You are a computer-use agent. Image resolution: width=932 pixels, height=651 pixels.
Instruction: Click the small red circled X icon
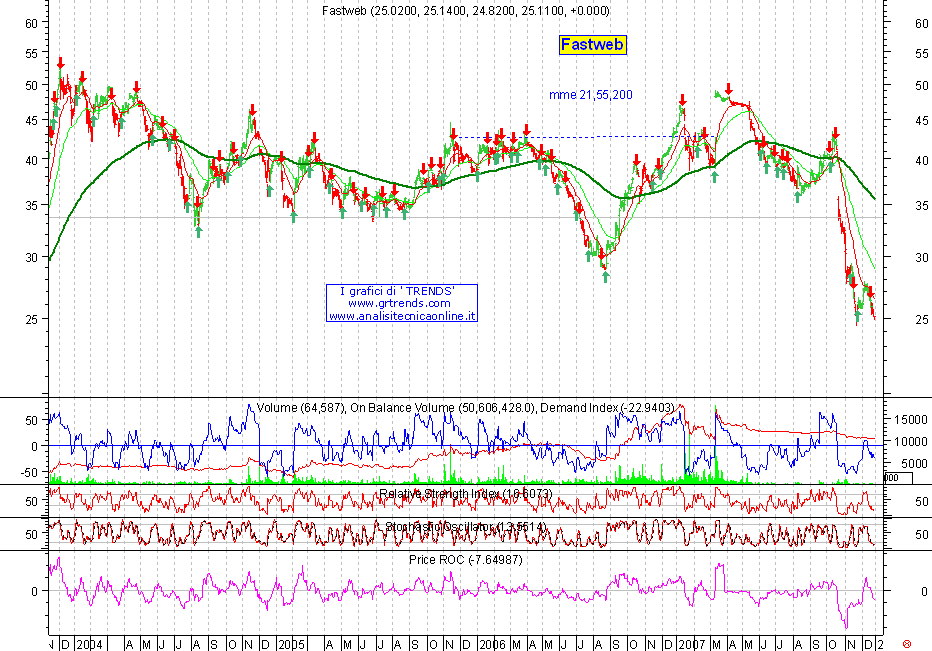(907, 644)
